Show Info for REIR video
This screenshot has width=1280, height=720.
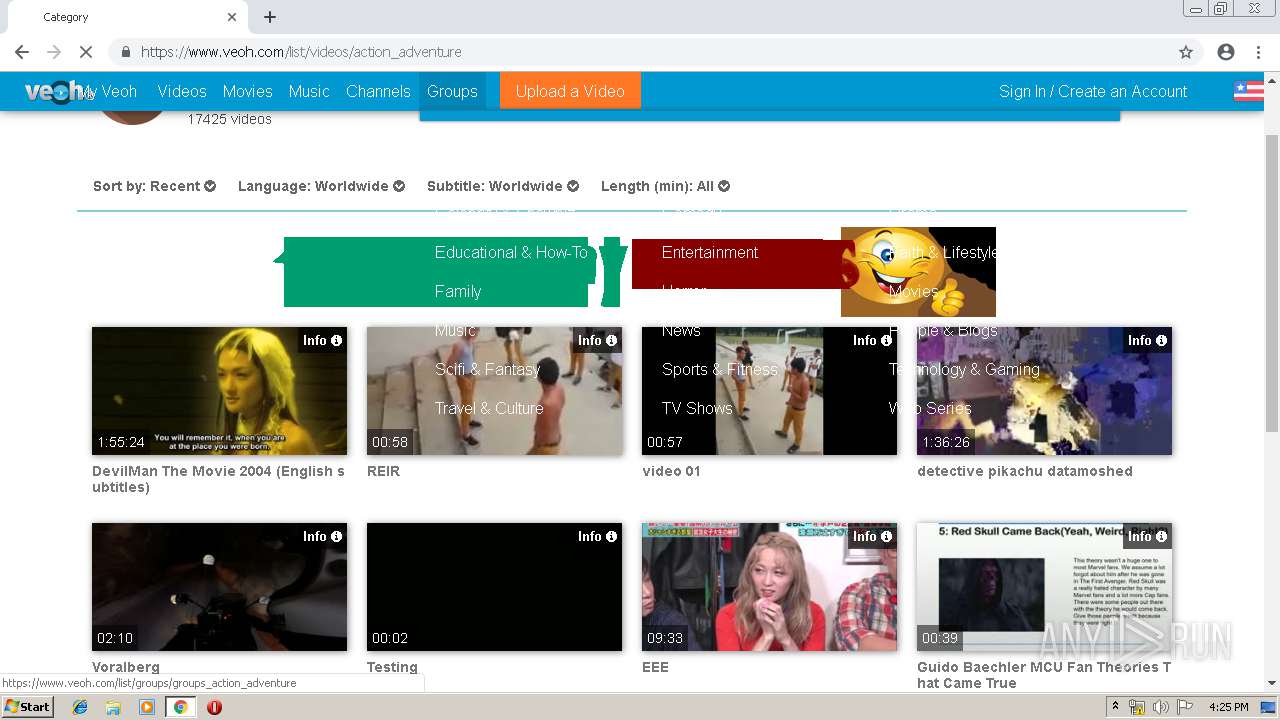[597, 341]
